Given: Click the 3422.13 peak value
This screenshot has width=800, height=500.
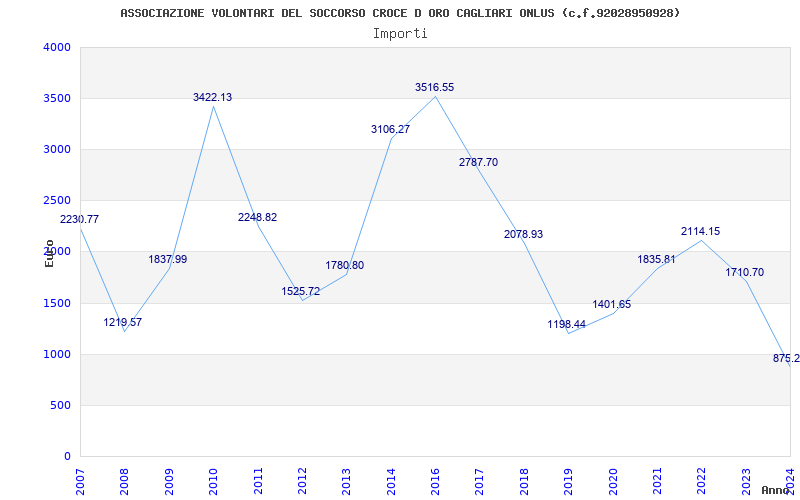Looking at the screenshot, I should 212,97.
